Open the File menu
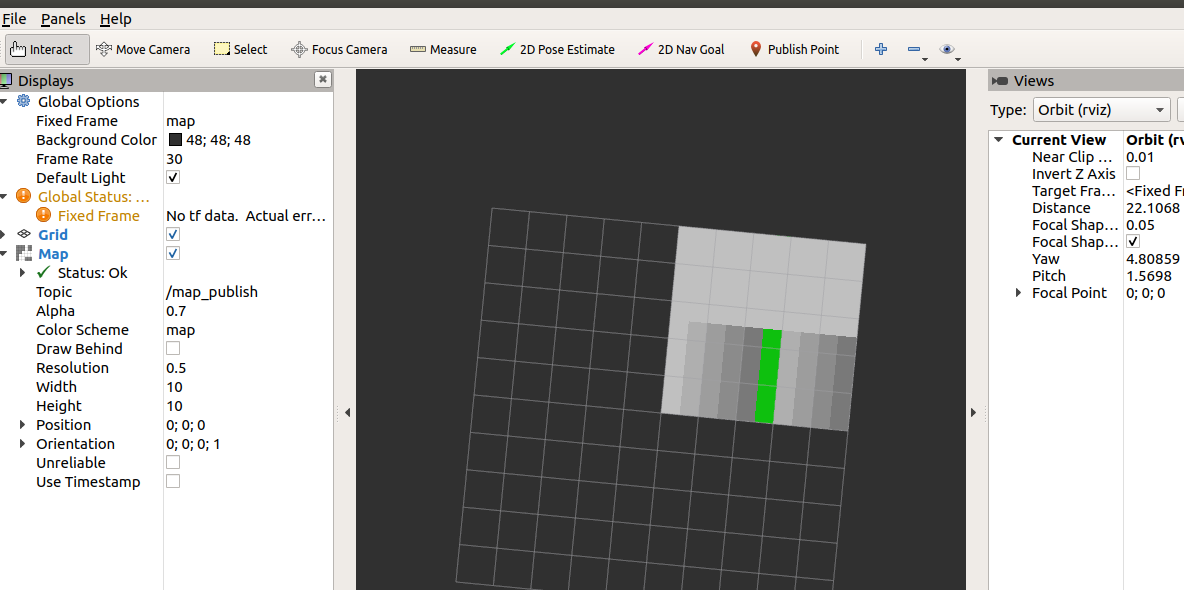 point(14,18)
